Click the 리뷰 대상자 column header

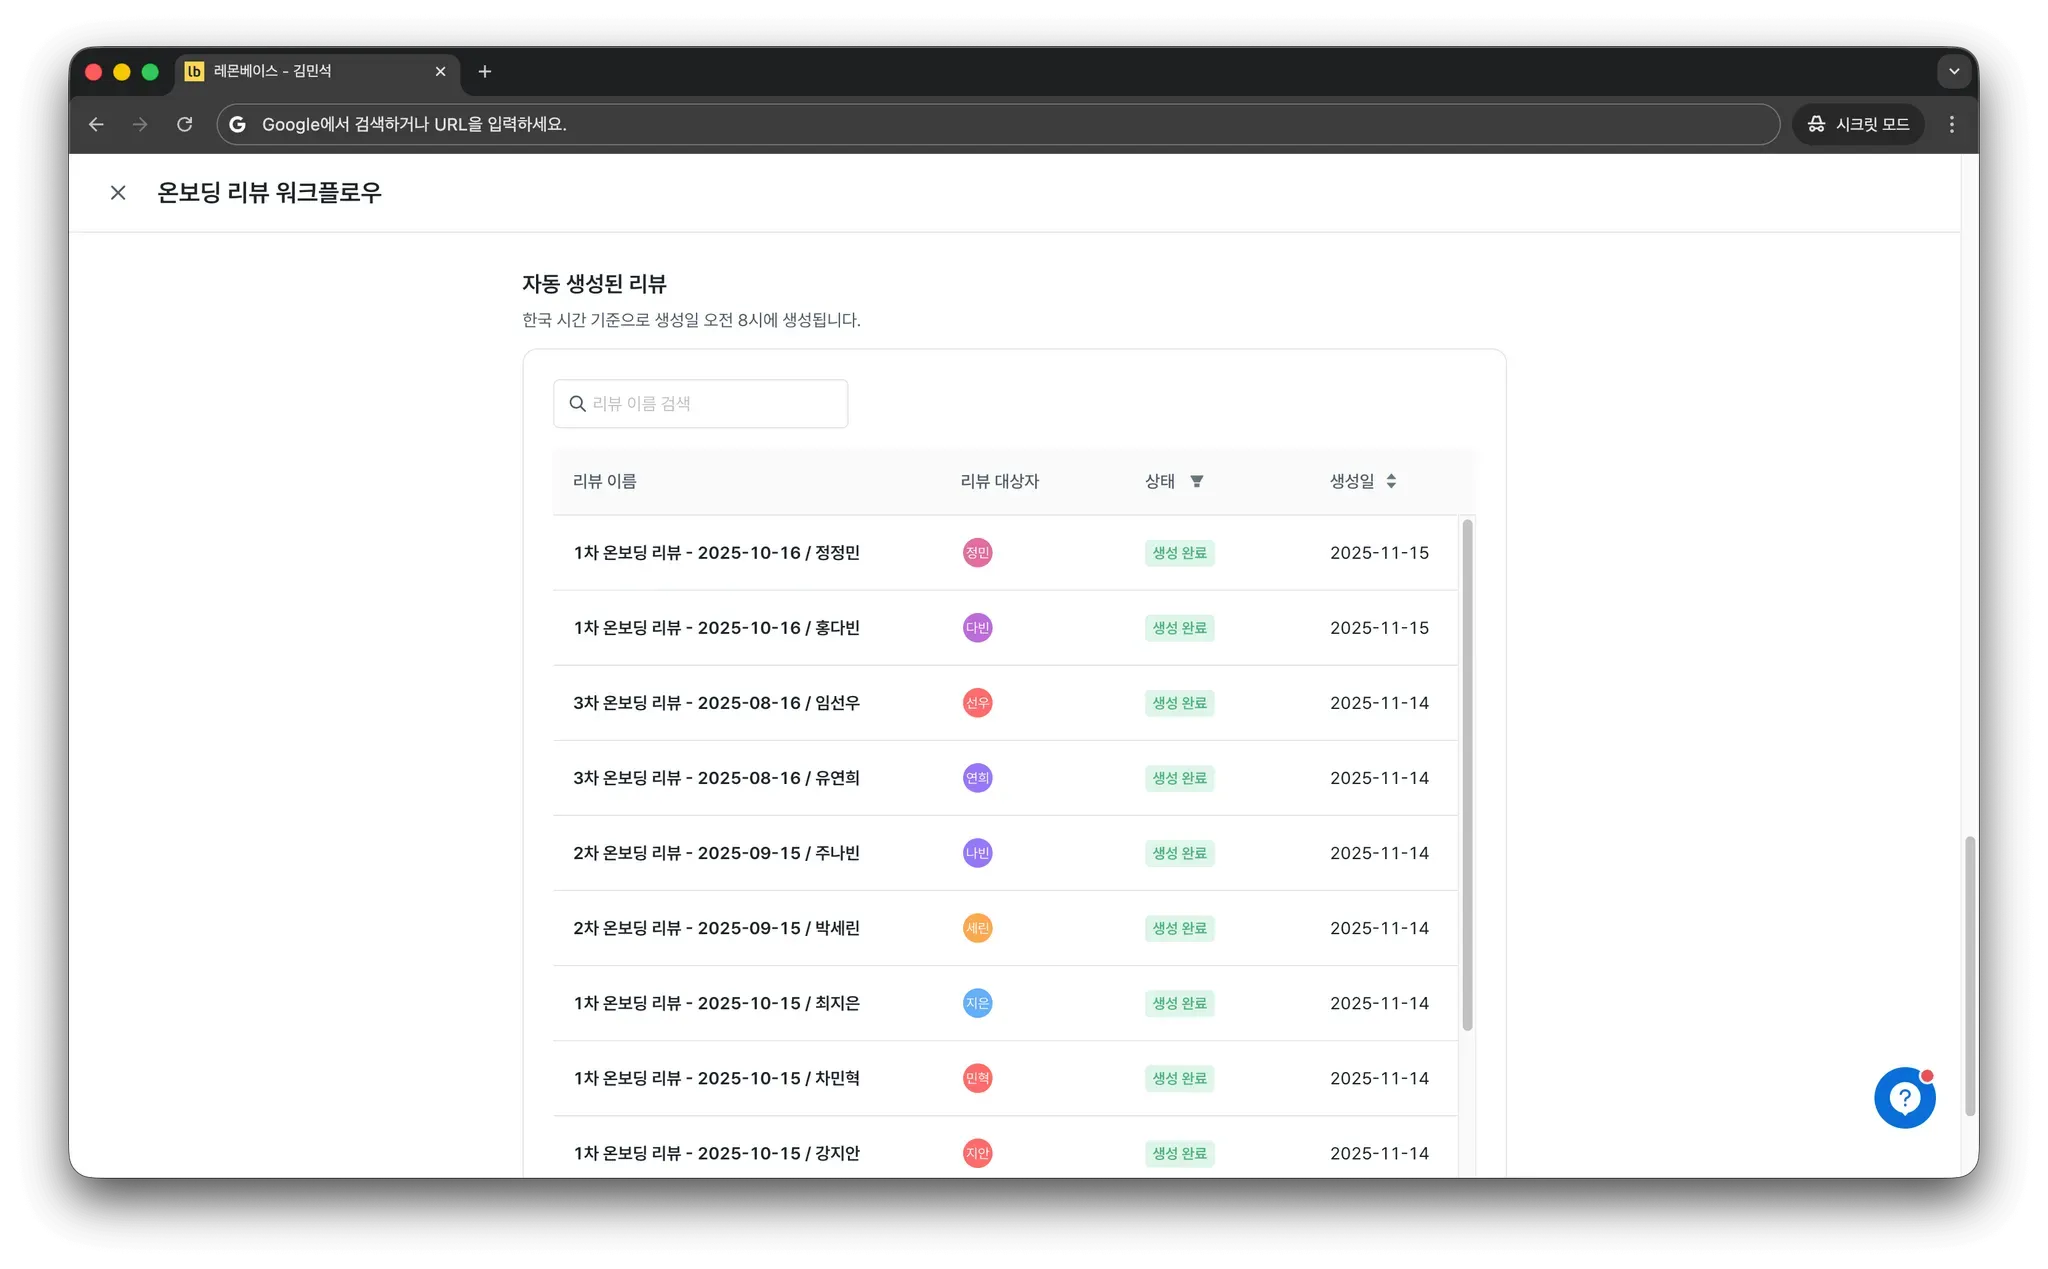(999, 482)
